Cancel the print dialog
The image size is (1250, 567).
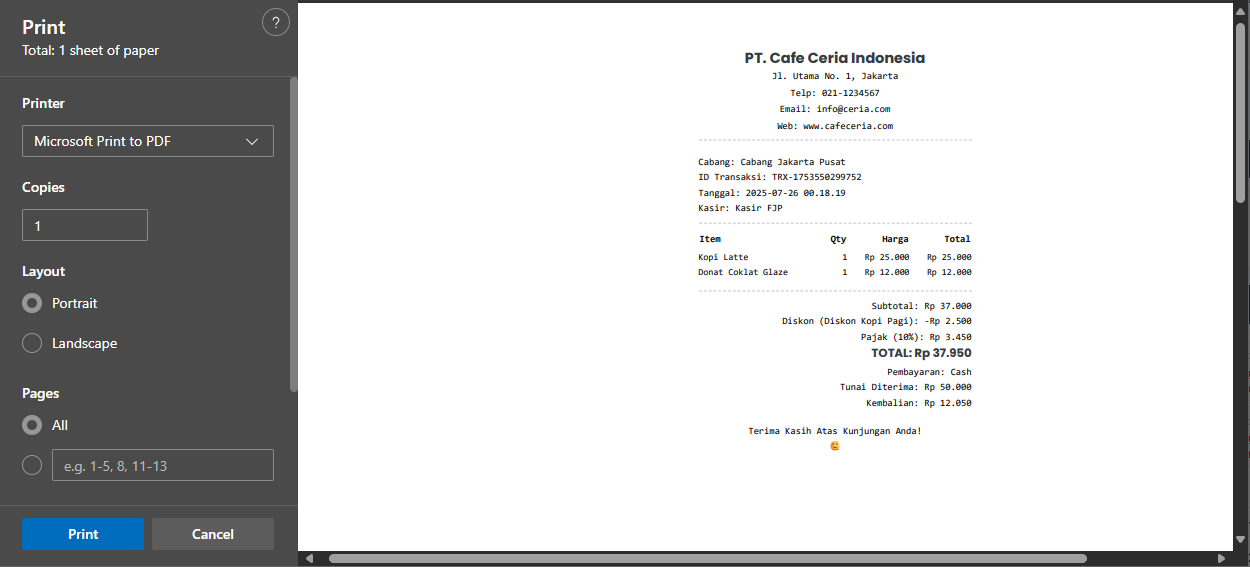click(x=212, y=534)
